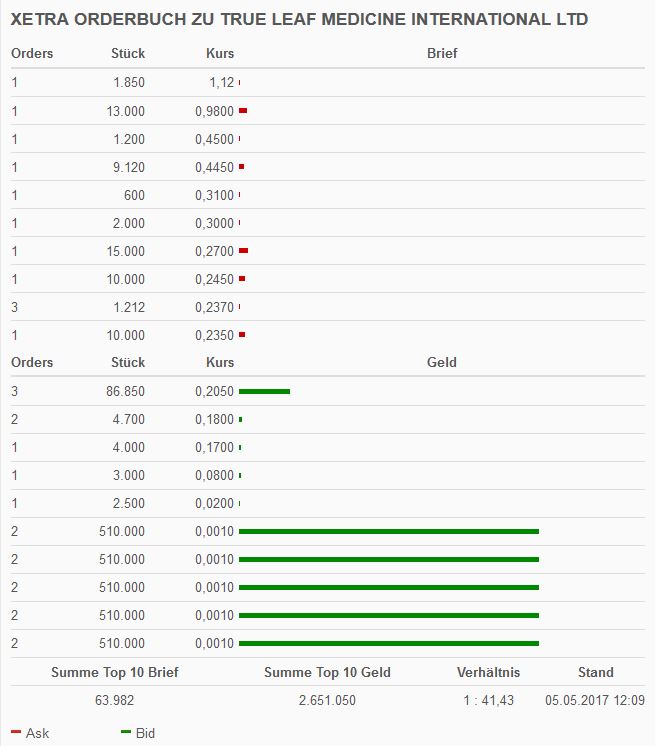655x746 pixels.
Task: Select the ask price 1,12
Action: (221, 83)
